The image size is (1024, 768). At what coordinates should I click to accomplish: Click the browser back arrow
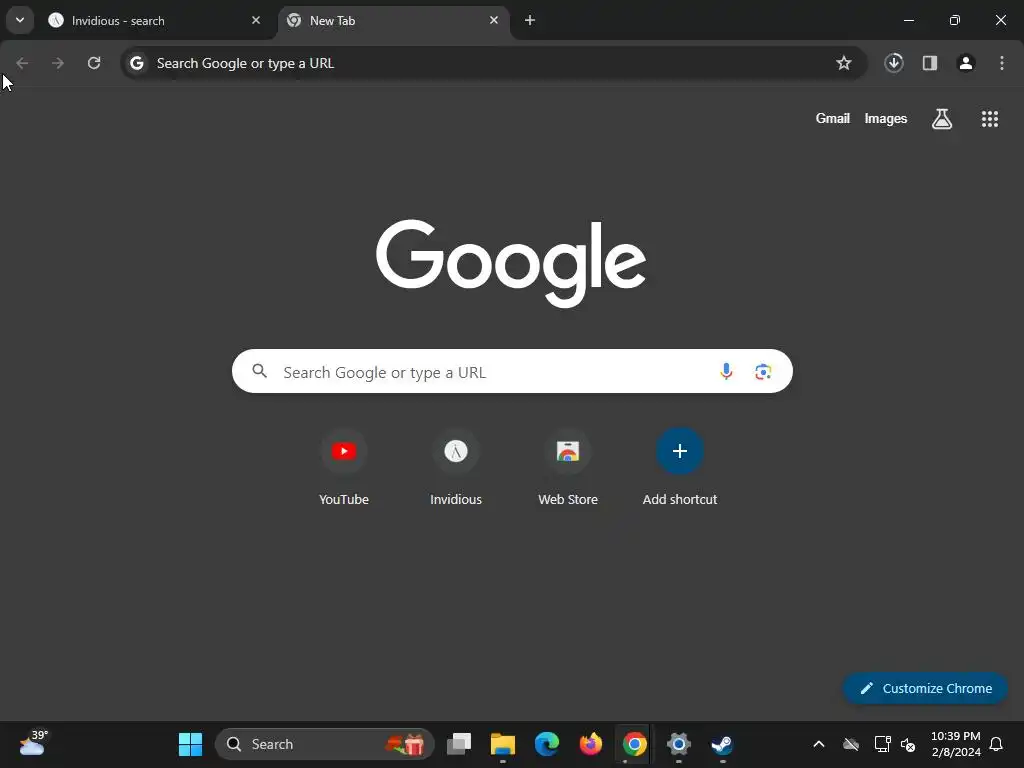click(x=22, y=63)
